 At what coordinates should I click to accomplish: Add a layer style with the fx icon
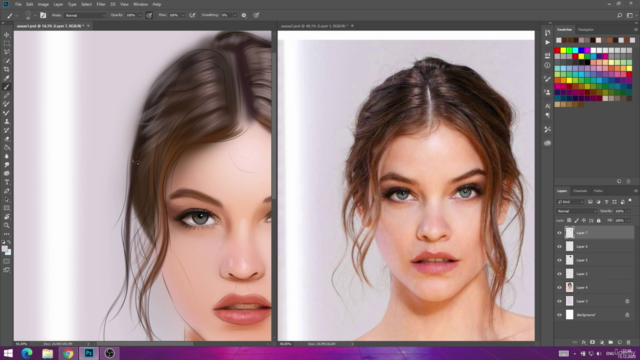[584, 342]
